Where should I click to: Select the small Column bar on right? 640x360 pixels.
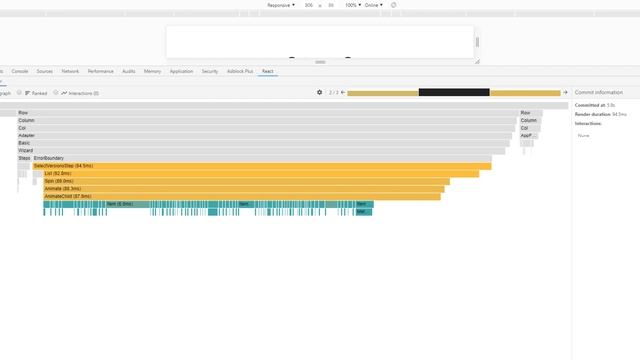(x=530, y=120)
